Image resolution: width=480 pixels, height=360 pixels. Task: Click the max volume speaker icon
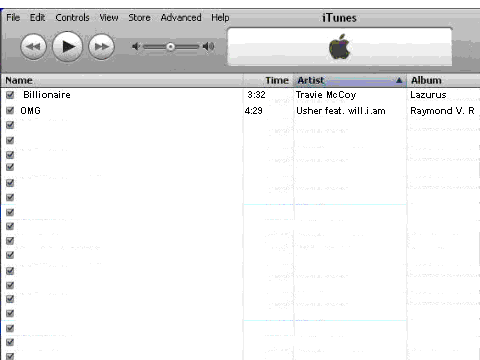pos(209,46)
